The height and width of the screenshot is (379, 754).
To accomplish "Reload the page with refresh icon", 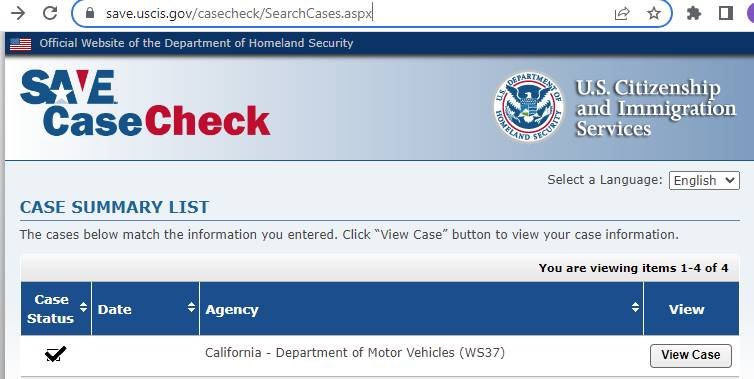I will point(50,13).
